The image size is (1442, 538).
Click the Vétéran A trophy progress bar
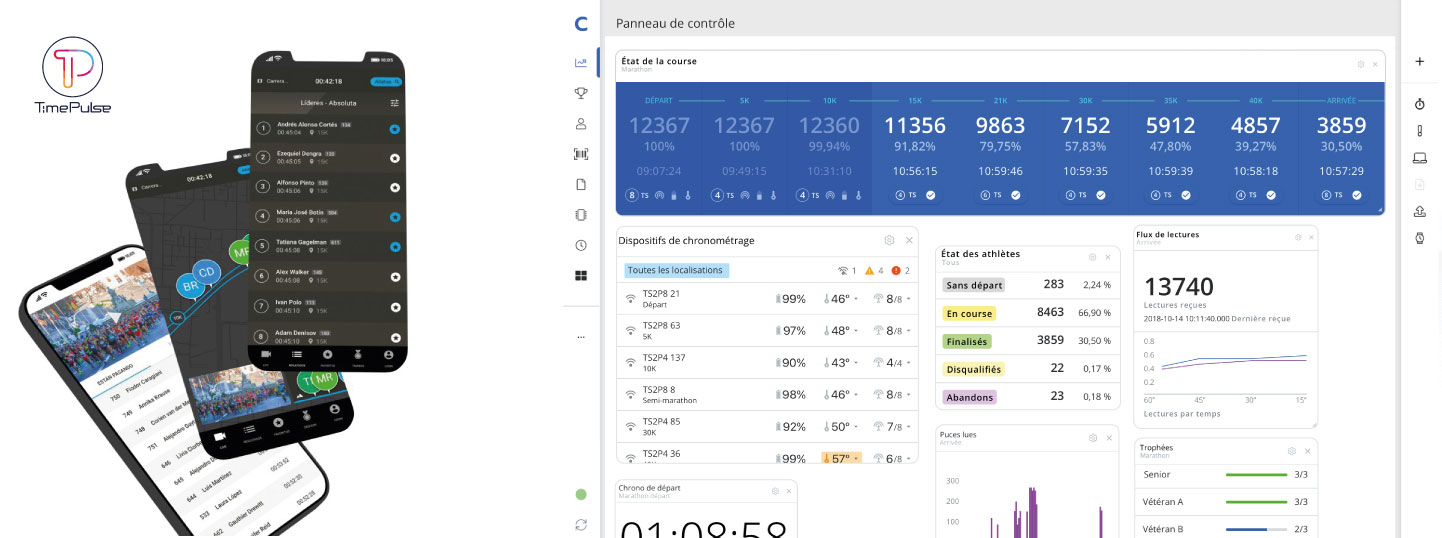(1257, 502)
